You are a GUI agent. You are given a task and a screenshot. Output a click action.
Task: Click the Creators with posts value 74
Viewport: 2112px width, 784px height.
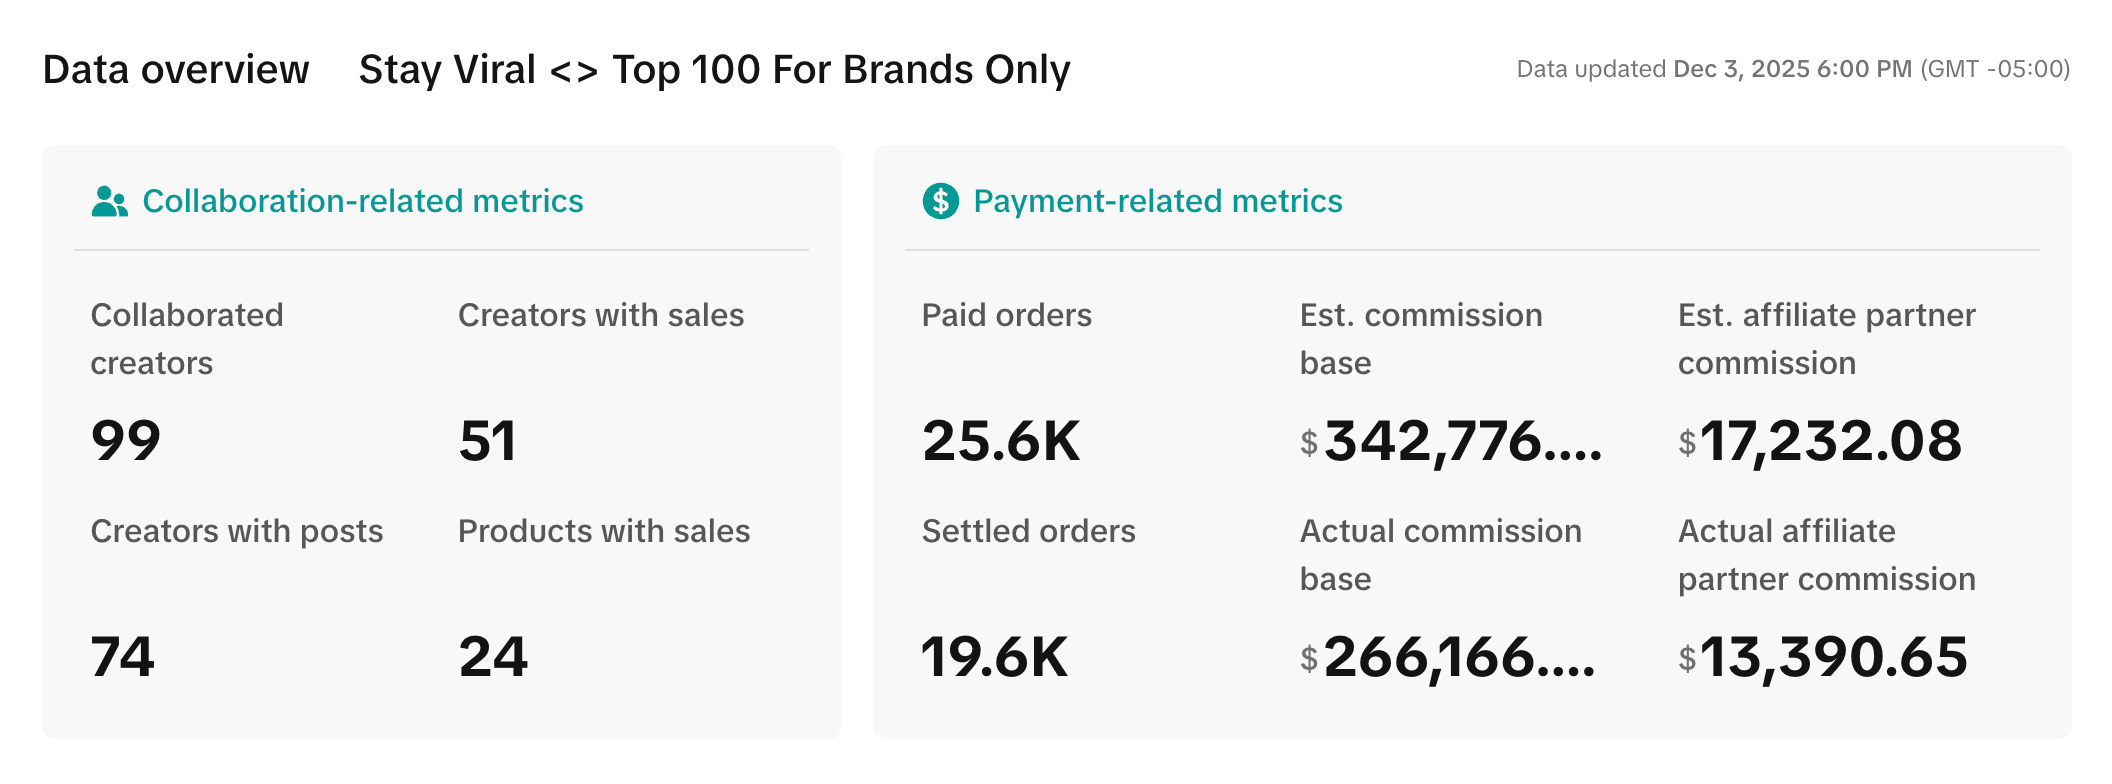[x=122, y=657]
